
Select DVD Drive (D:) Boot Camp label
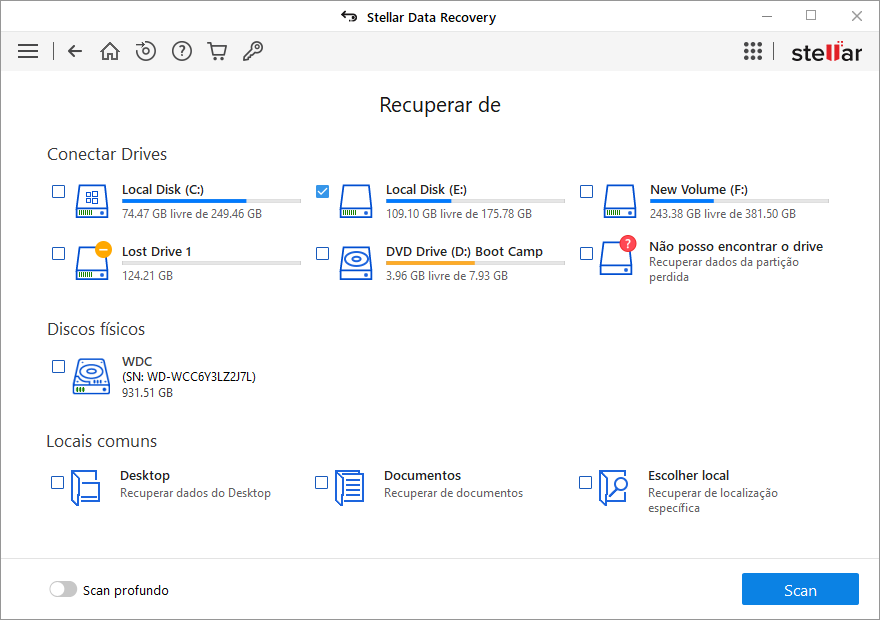pos(464,251)
